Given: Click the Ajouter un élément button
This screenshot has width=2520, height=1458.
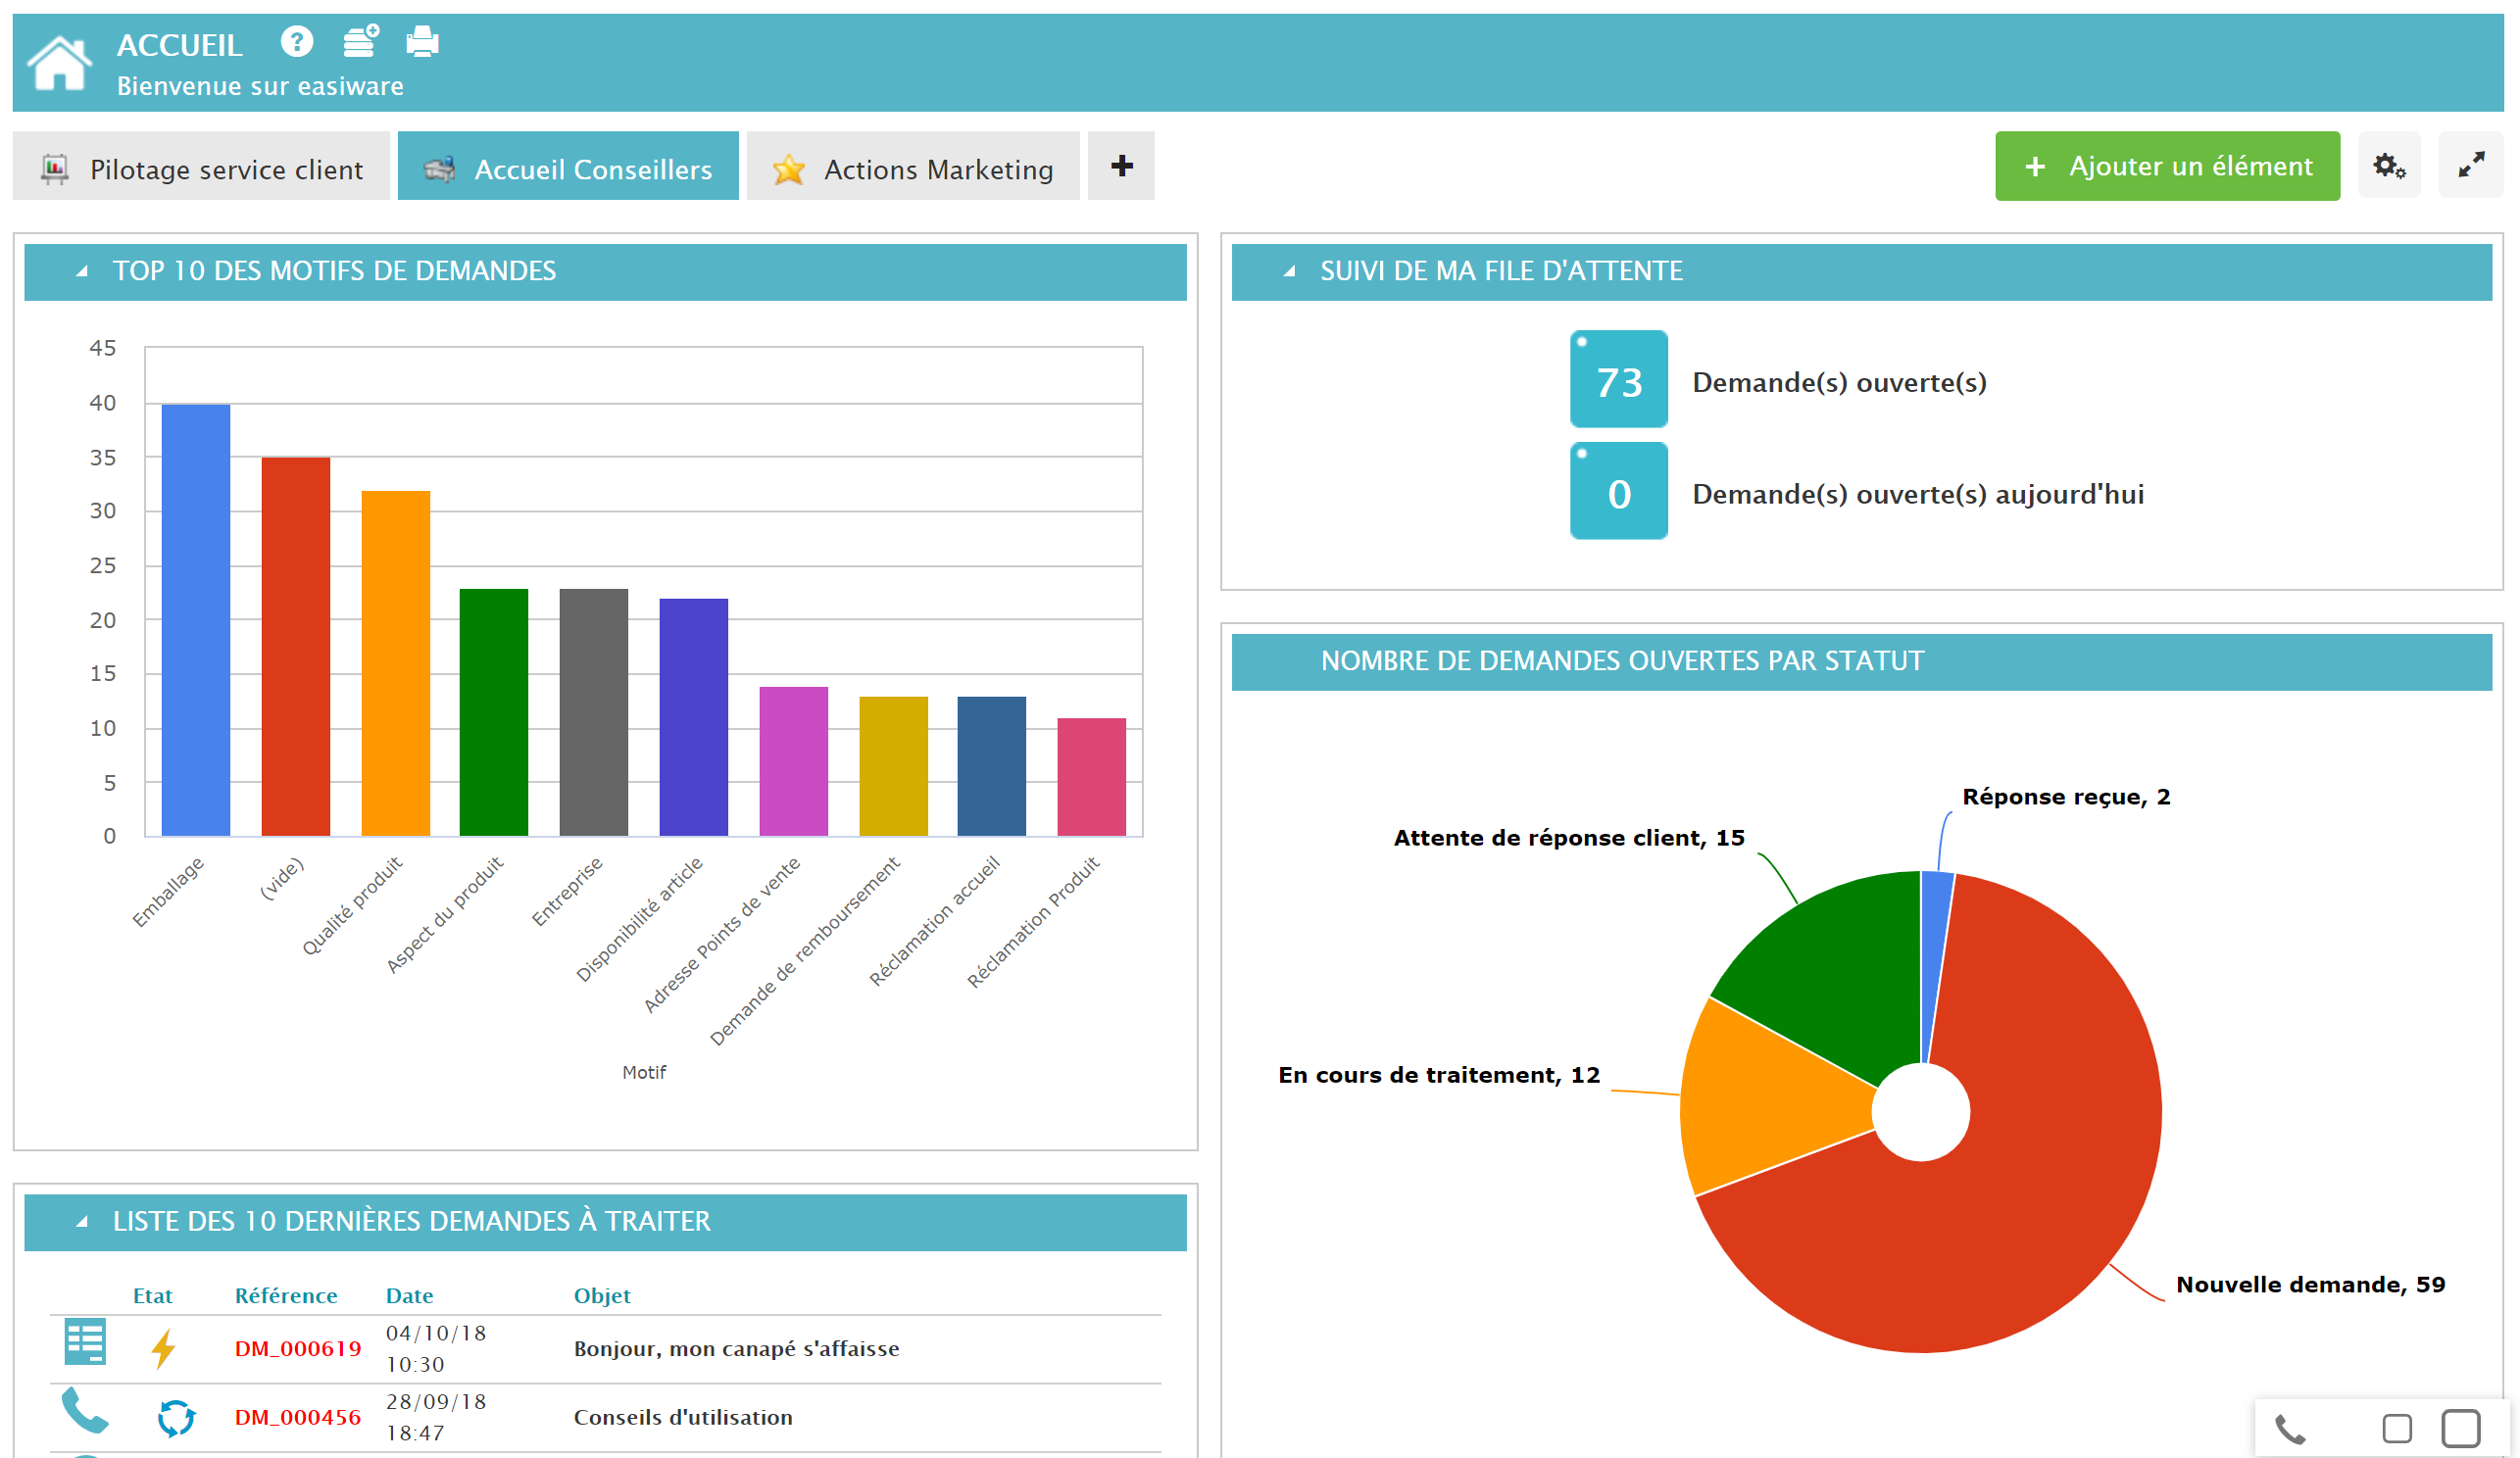Looking at the screenshot, I should point(2169,167).
